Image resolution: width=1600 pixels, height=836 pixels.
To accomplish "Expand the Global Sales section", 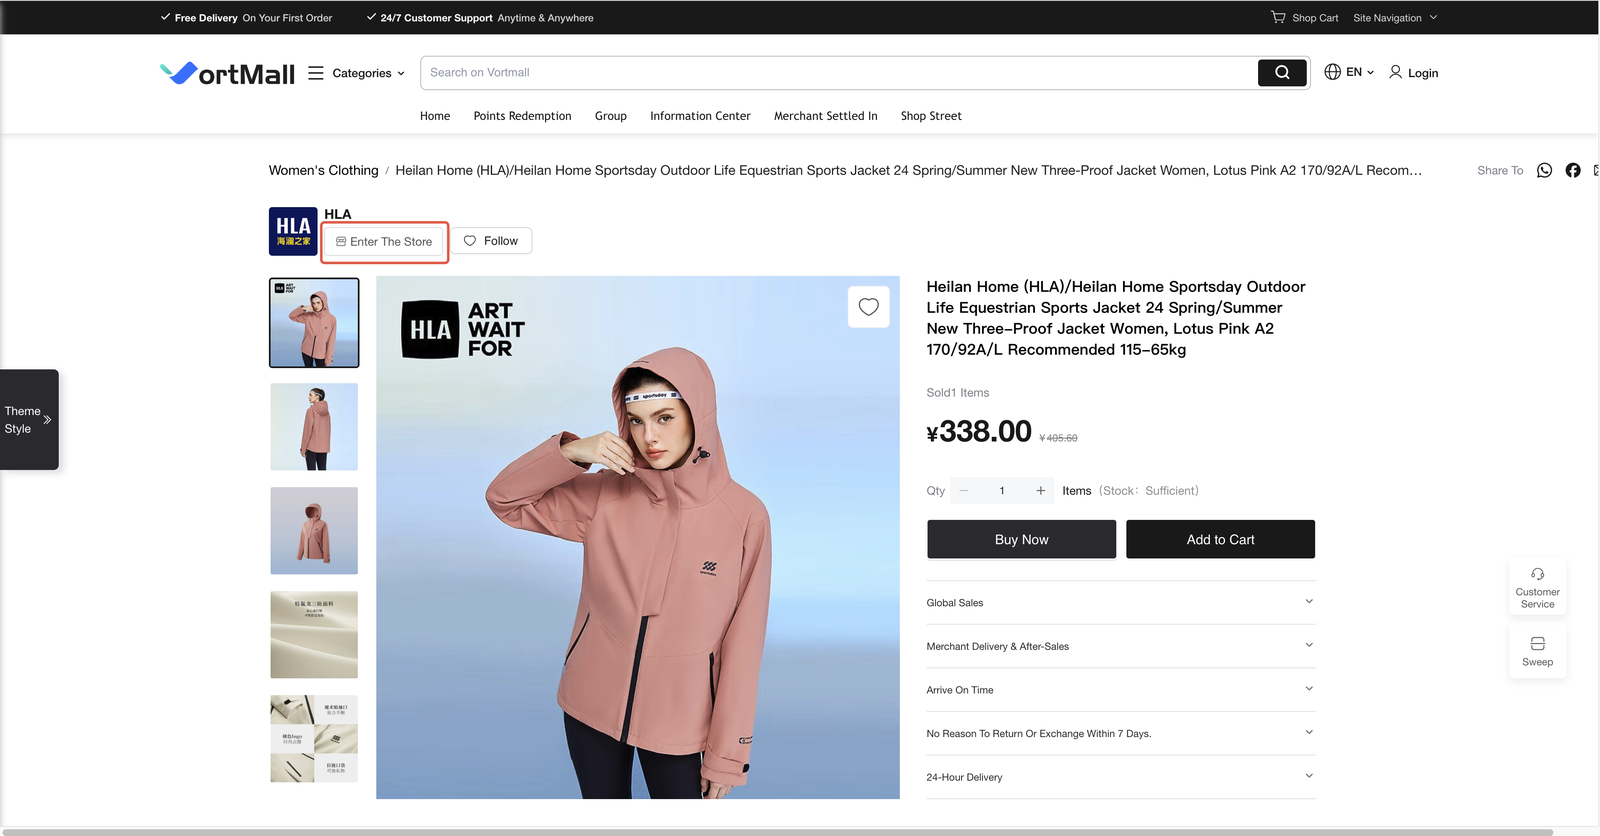I will pos(1120,603).
